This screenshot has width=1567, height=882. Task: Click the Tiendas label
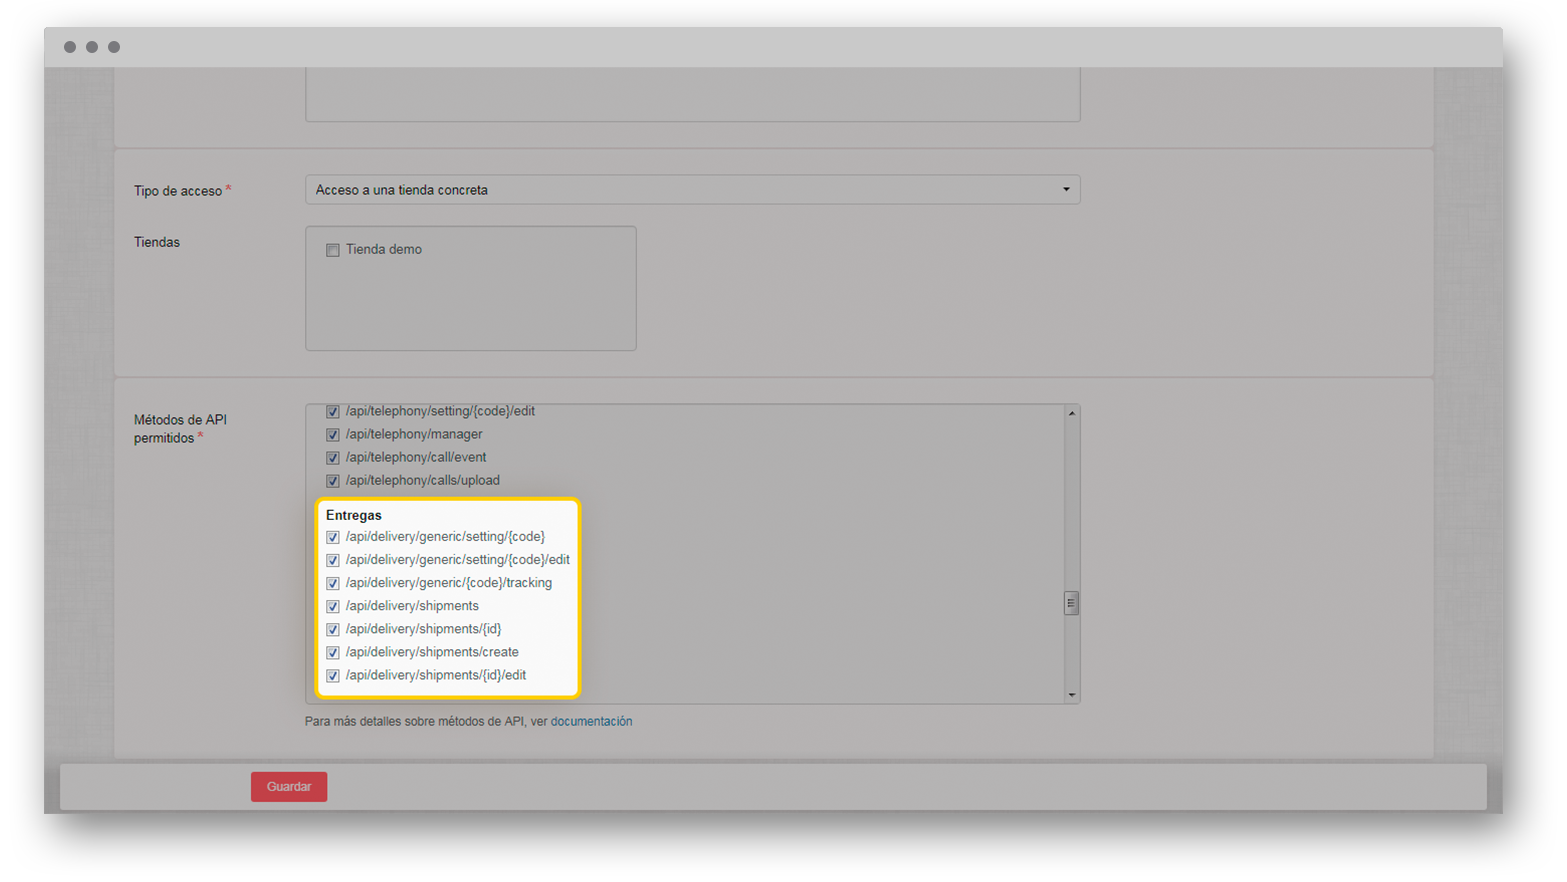point(157,242)
